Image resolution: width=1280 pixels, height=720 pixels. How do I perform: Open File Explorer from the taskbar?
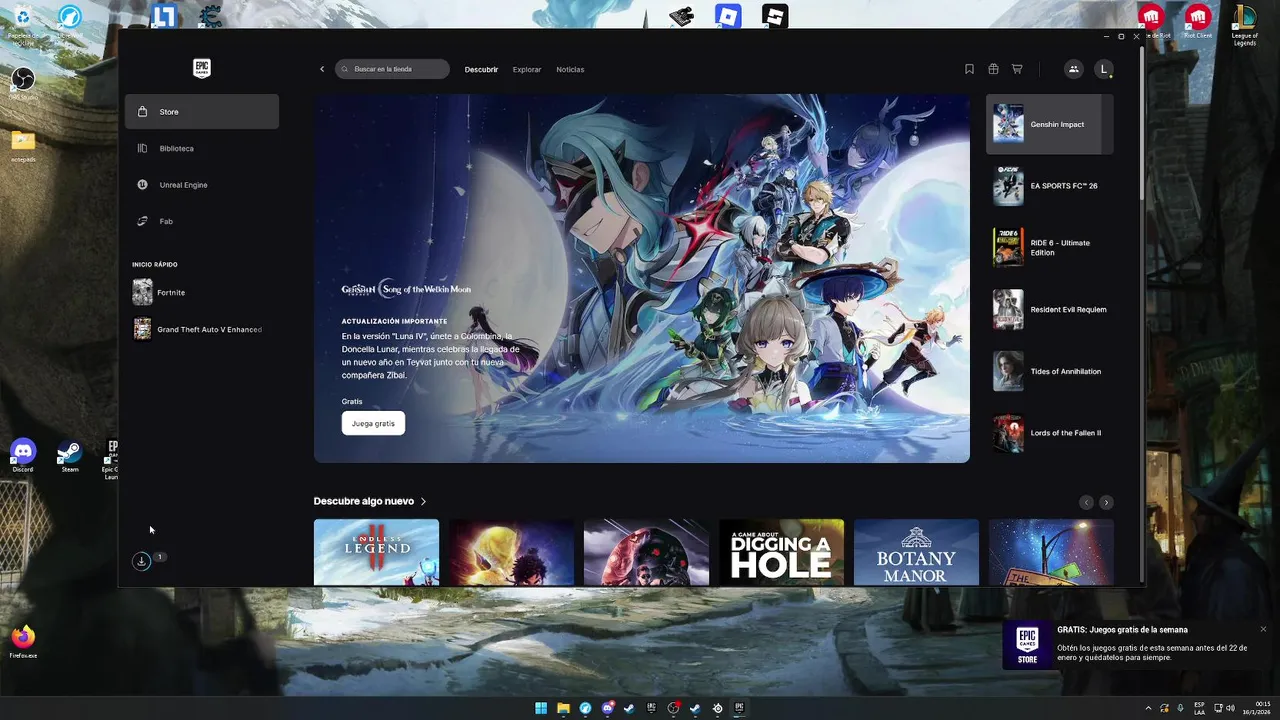point(563,708)
